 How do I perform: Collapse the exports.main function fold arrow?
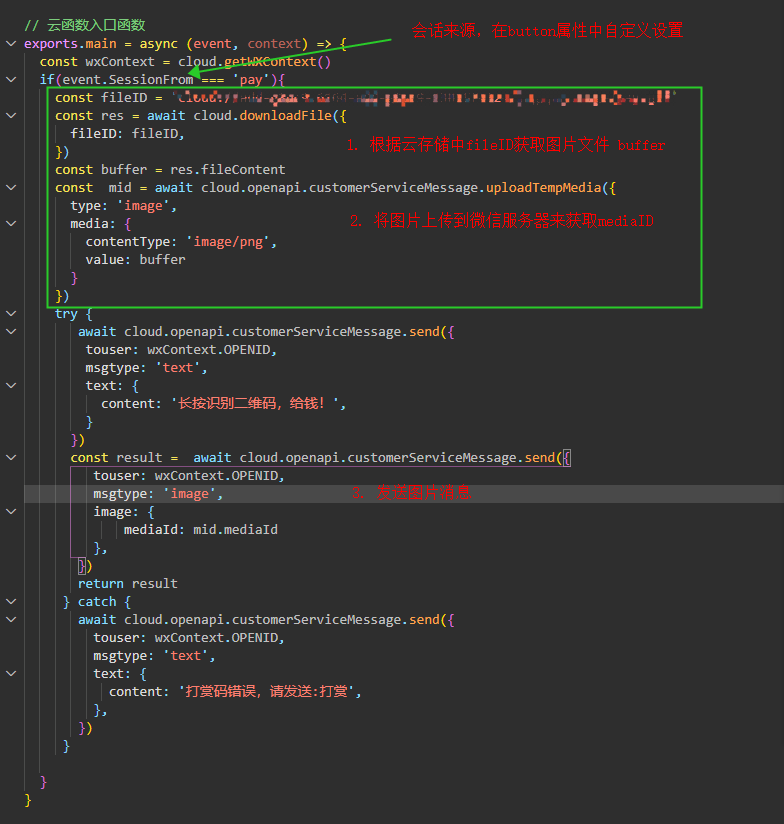coord(11,44)
